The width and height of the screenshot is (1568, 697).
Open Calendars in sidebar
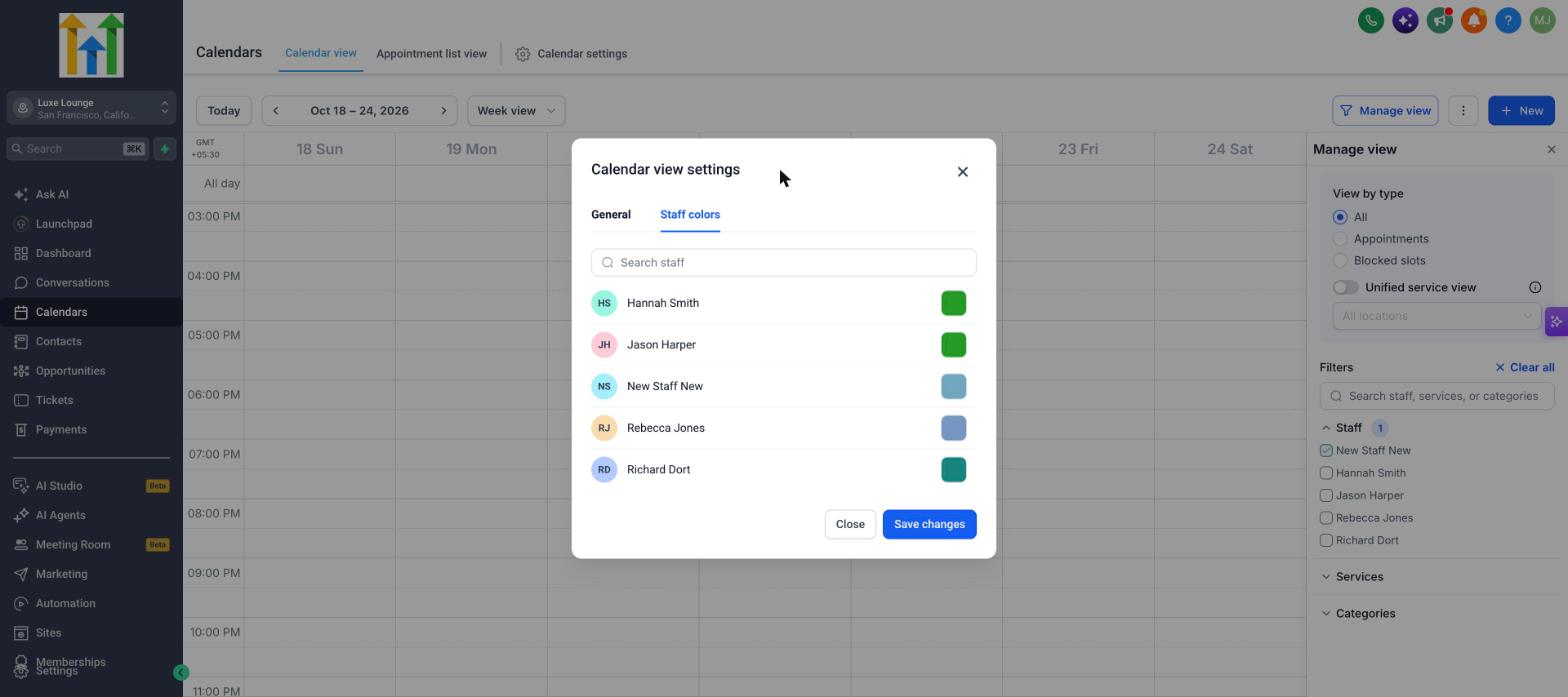(x=91, y=312)
